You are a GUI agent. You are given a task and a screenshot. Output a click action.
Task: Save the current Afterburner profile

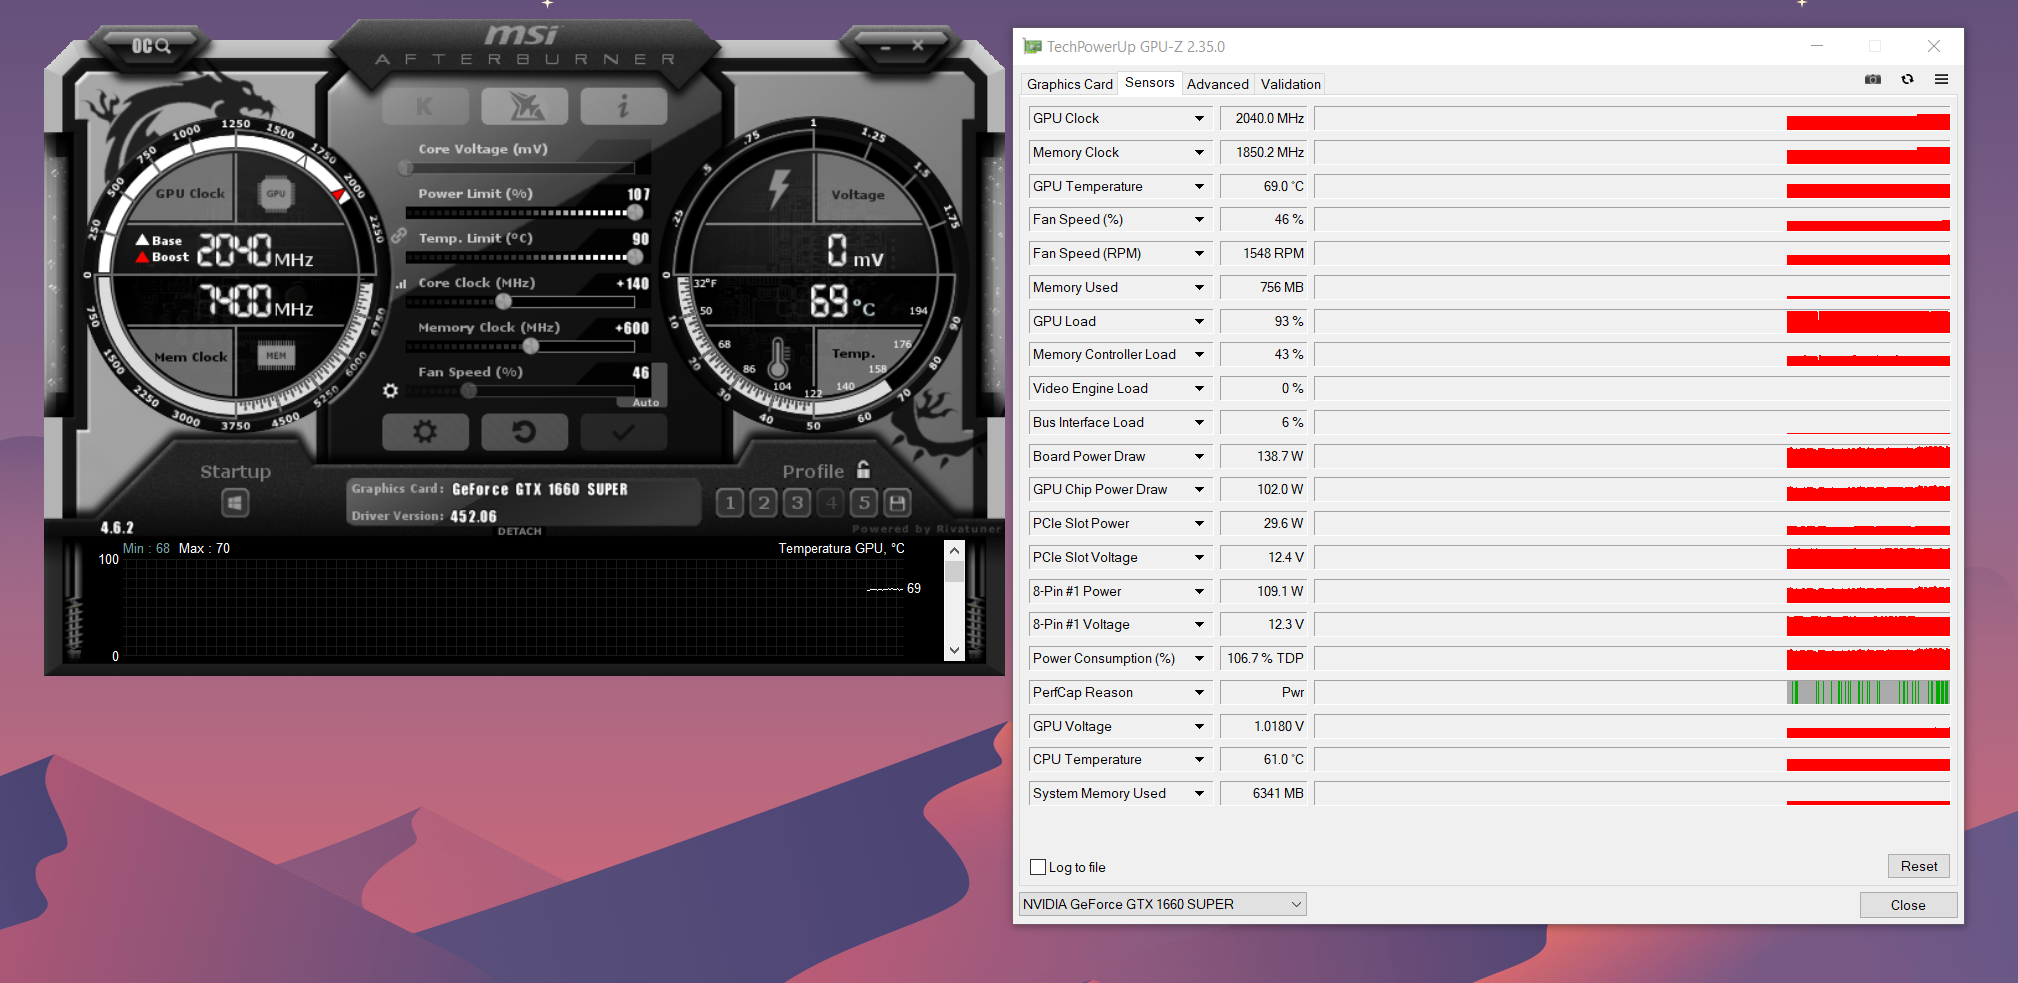pos(898,502)
